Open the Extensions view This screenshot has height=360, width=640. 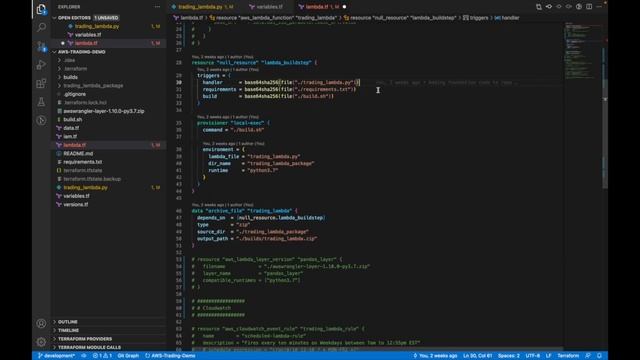pyautogui.click(x=41, y=83)
